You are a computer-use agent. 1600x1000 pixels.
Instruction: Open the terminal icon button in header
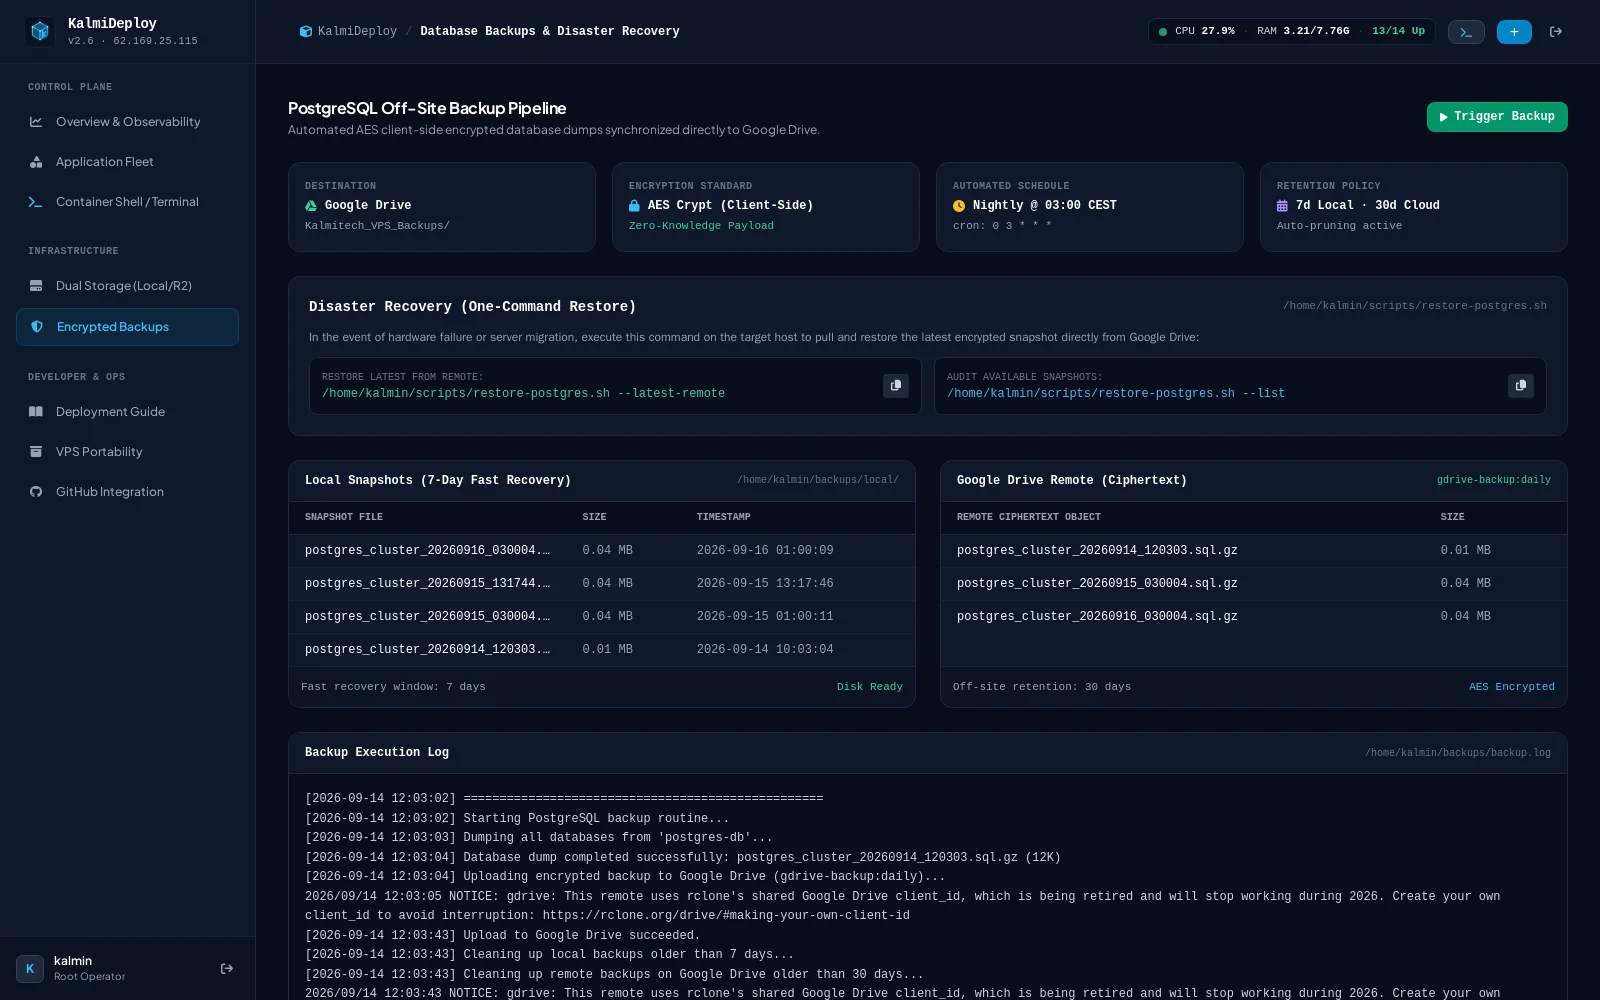pos(1466,32)
